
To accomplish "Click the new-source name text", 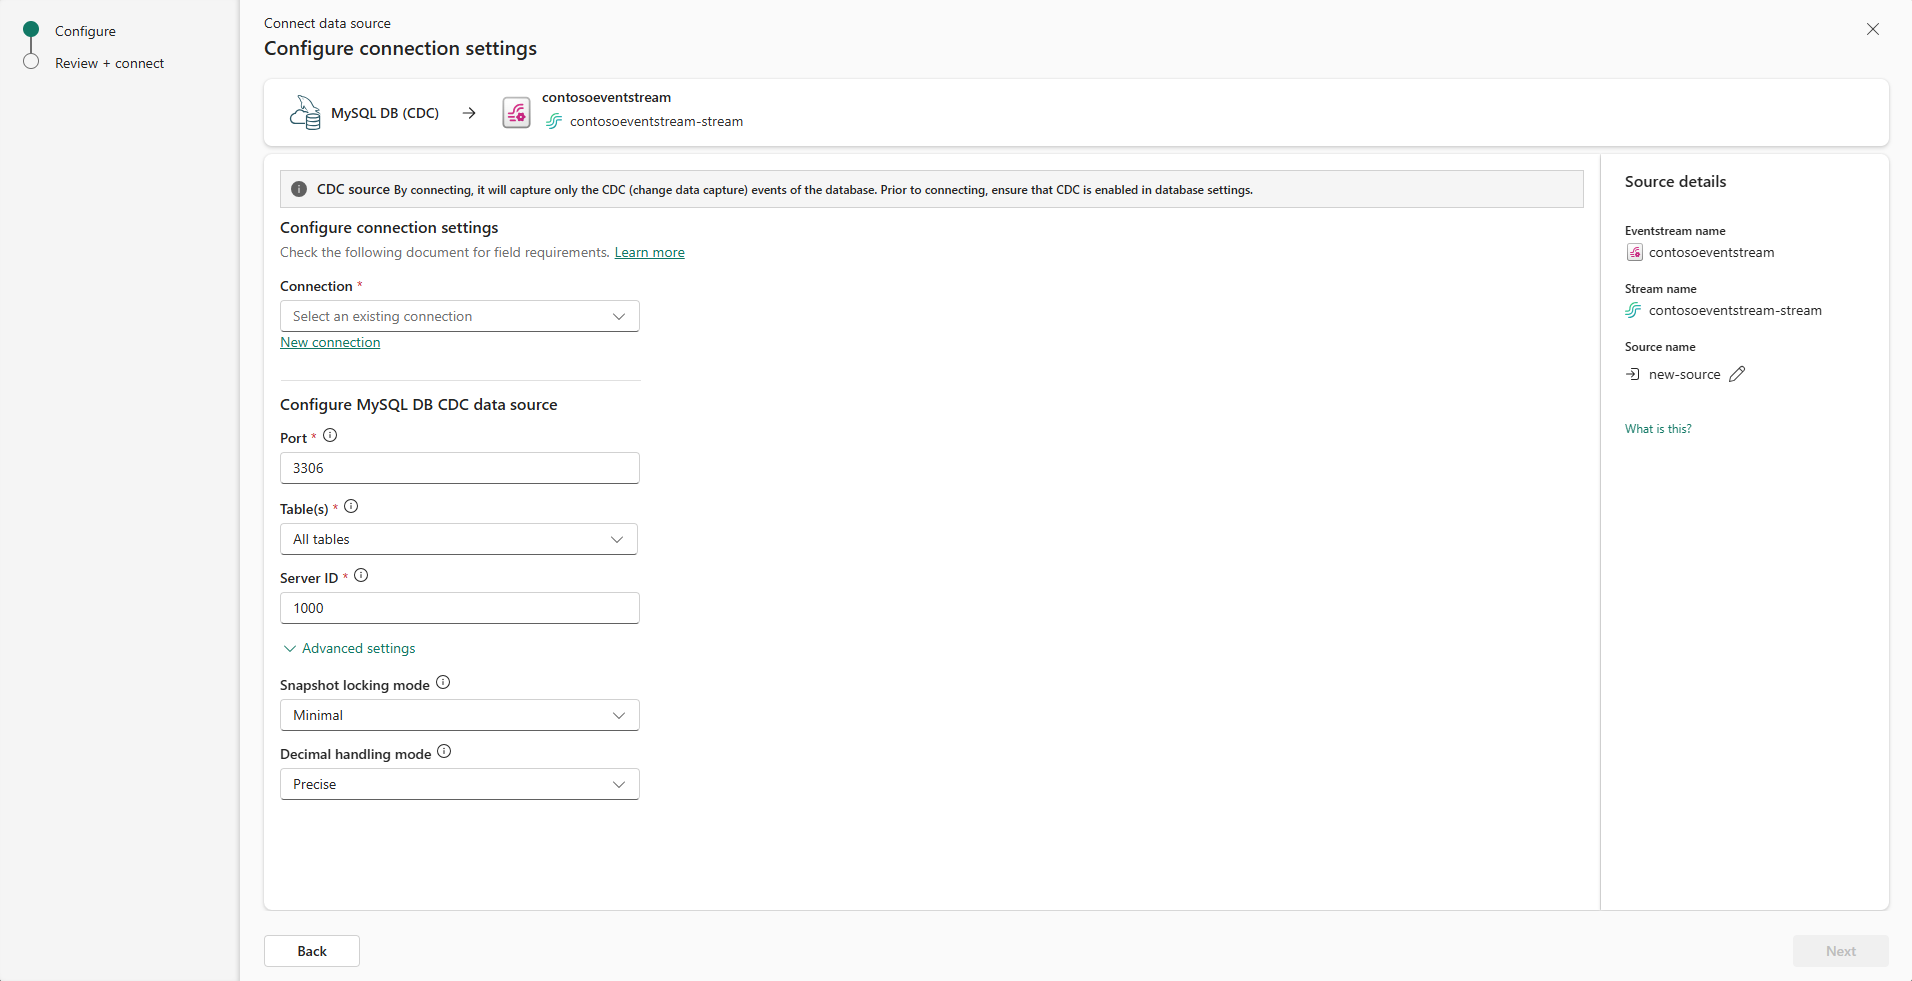I will click(x=1685, y=375).
